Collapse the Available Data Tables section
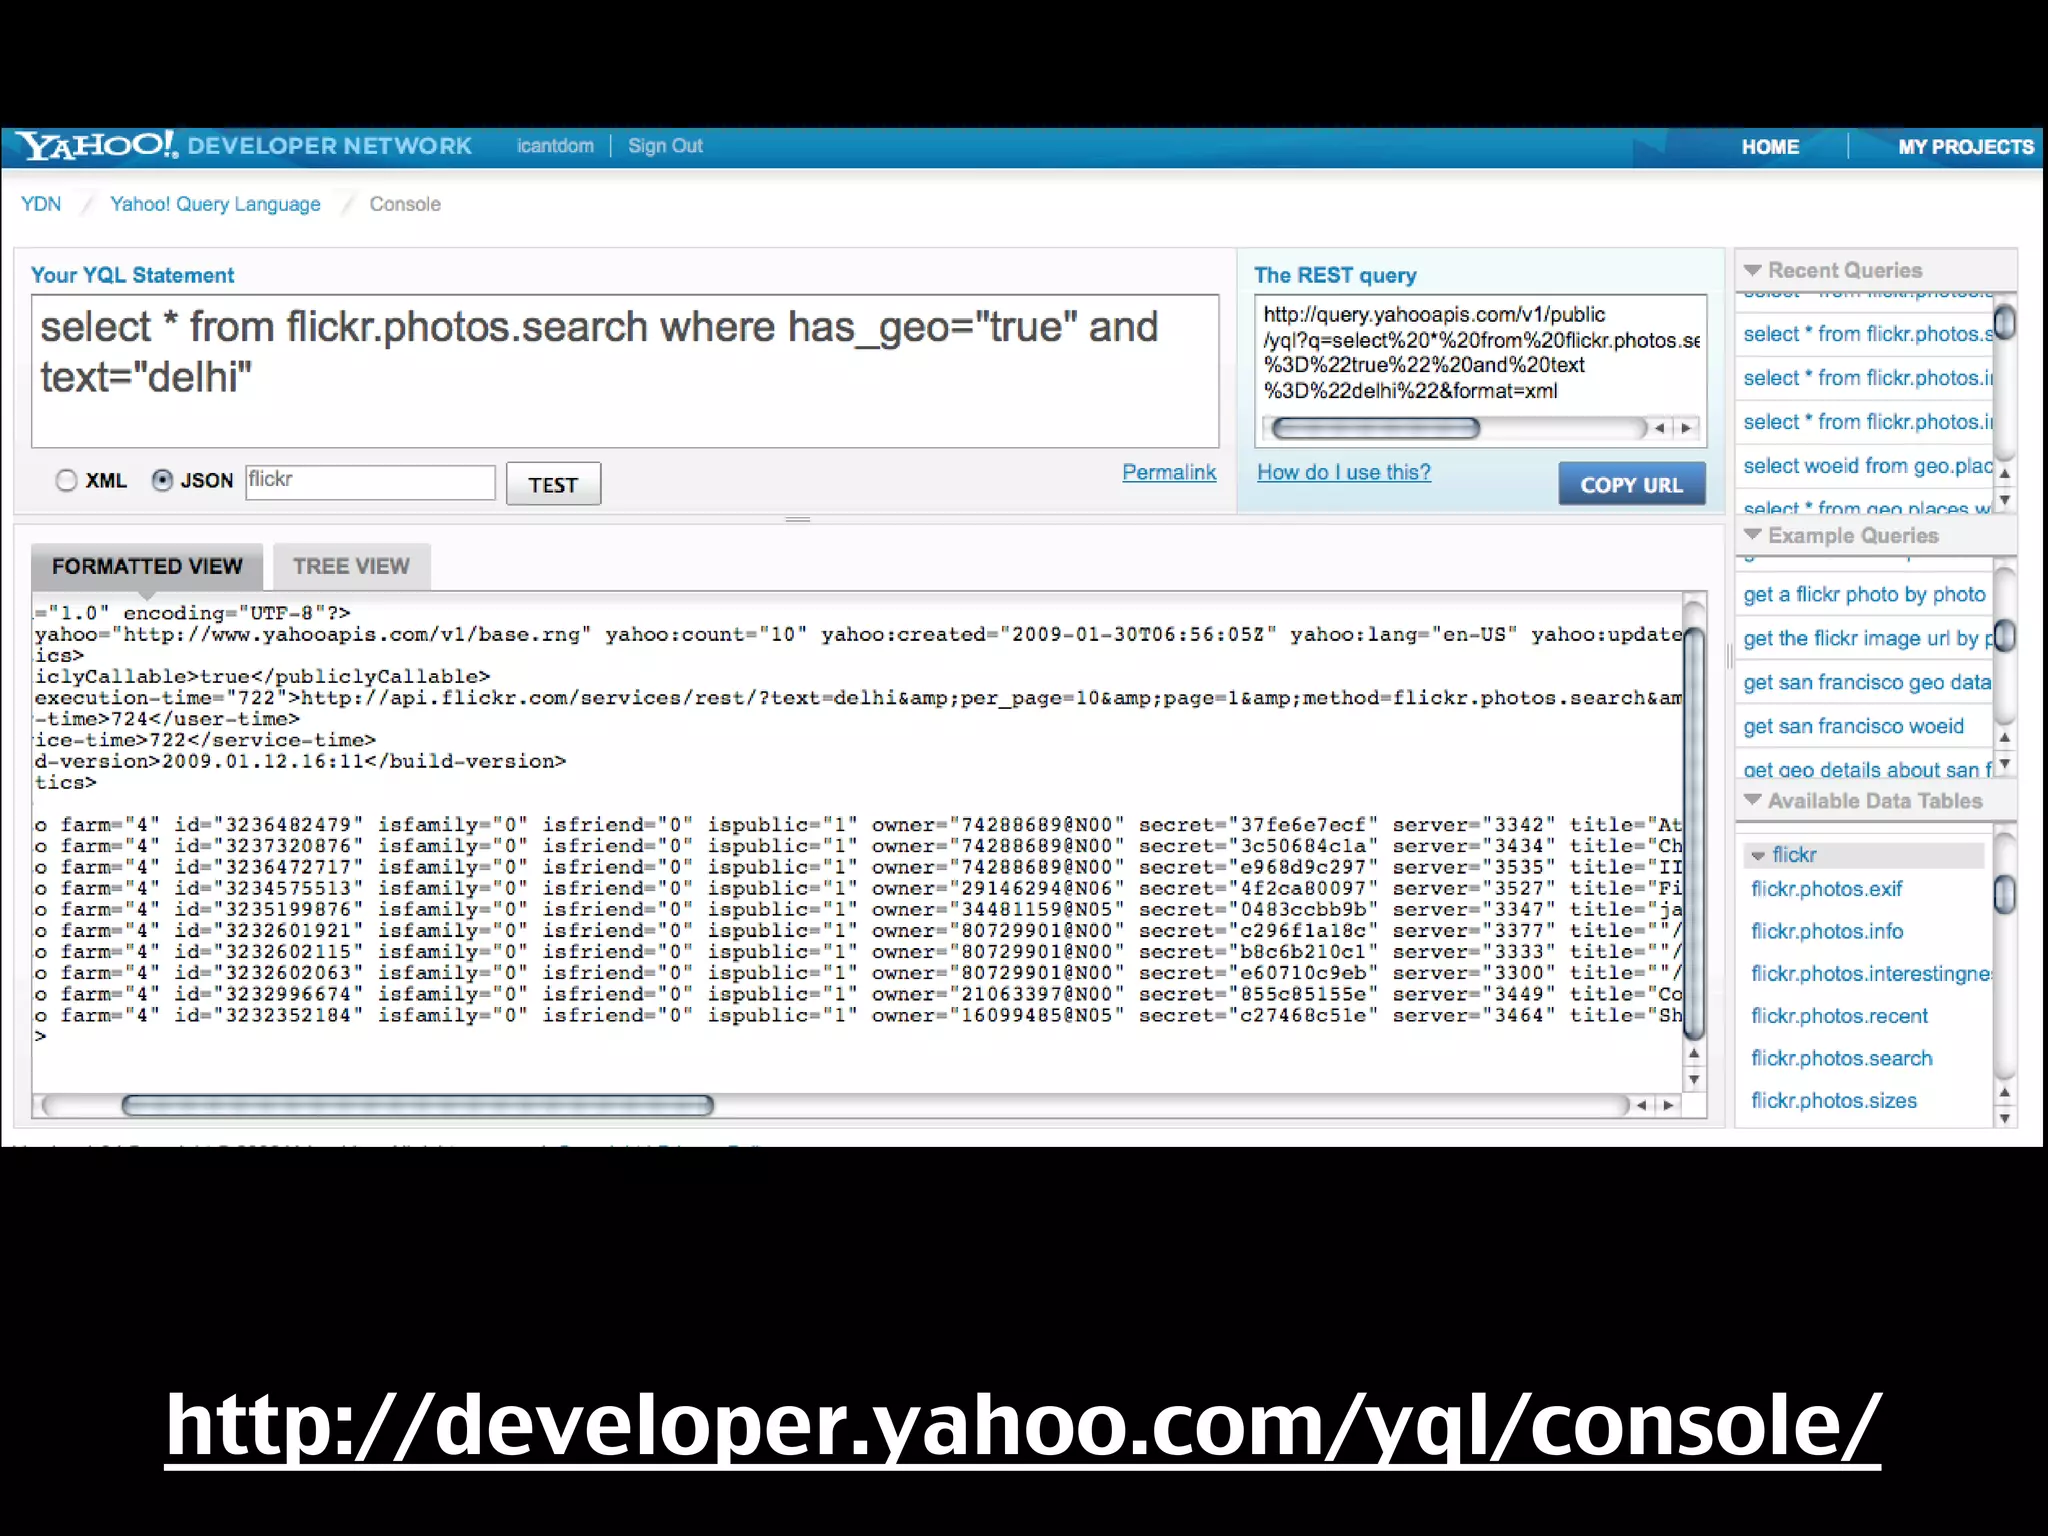The image size is (2048, 1536). coord(1752,801)
